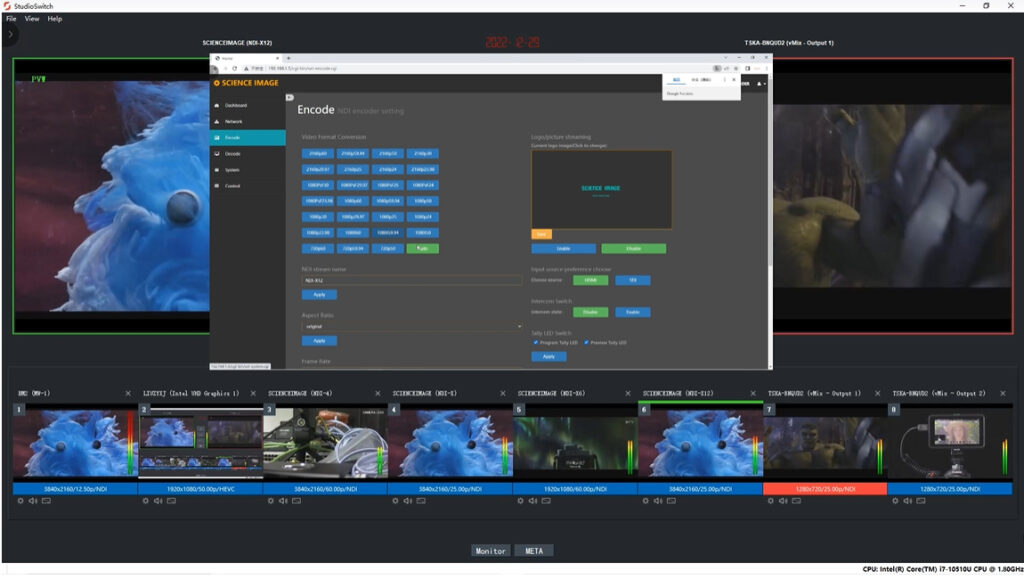Open settings gear for source 2

(146, 501)
